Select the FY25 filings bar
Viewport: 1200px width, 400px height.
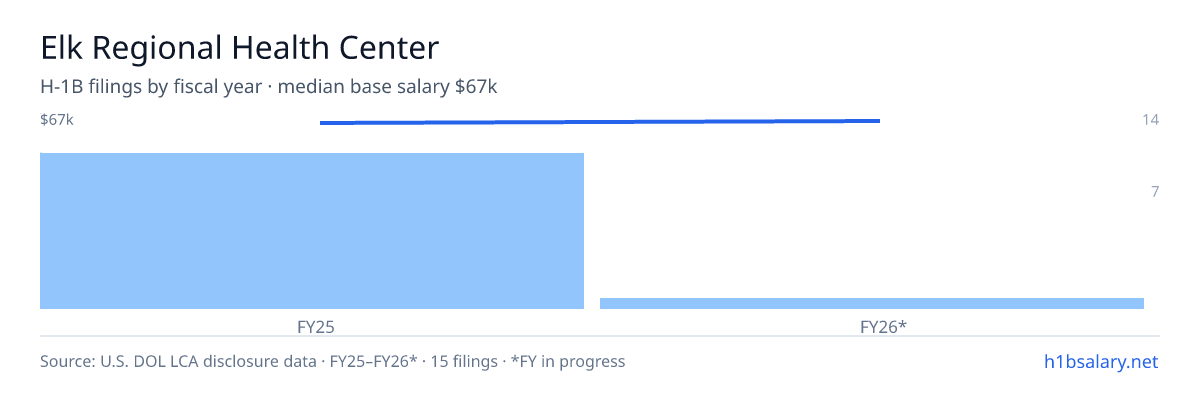[312, 231]
